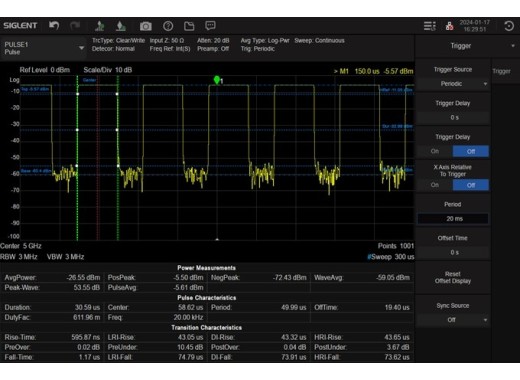Click the Center 5 GHz readout
The width and height of the screenshot is (520, 380).
point(21,246)
